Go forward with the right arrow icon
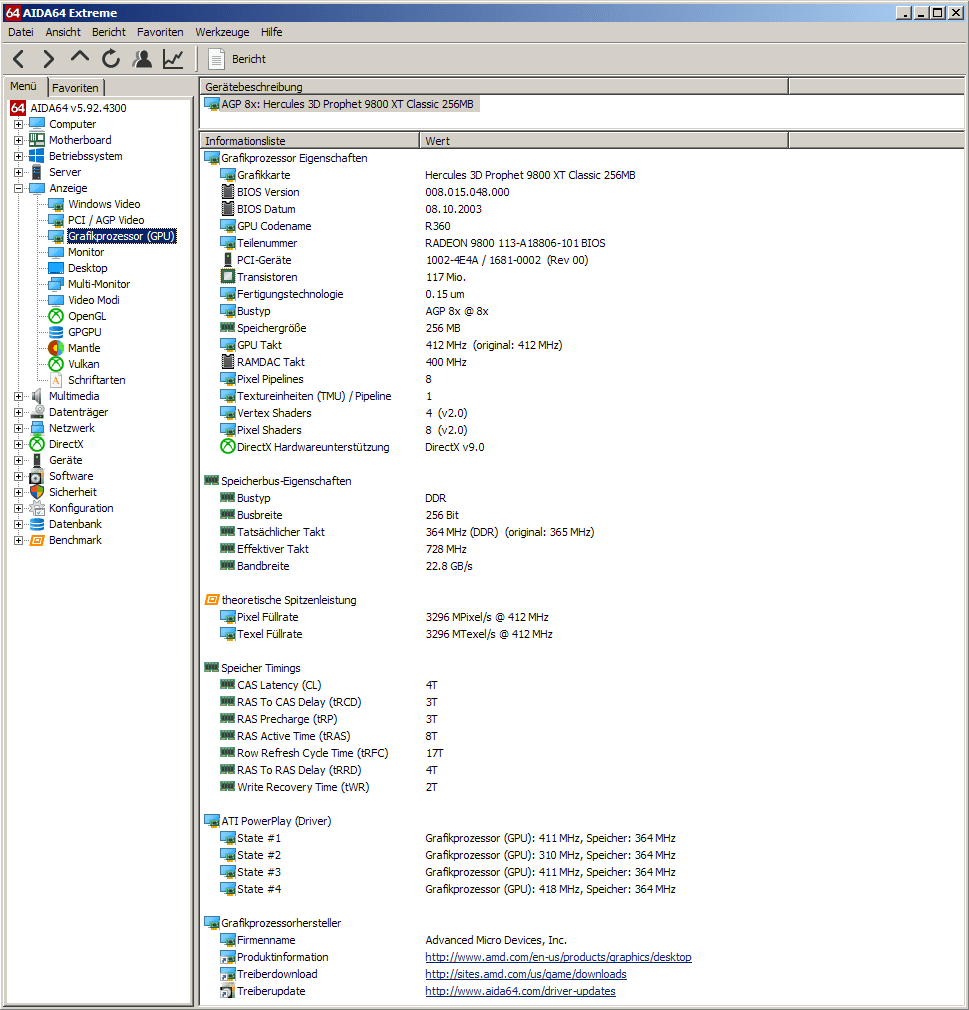The image size is (969, 1010). point(48,59)
